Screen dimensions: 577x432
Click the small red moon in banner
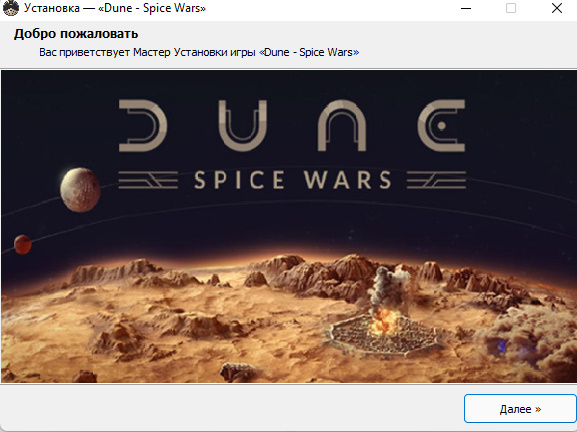pos(22,245)
